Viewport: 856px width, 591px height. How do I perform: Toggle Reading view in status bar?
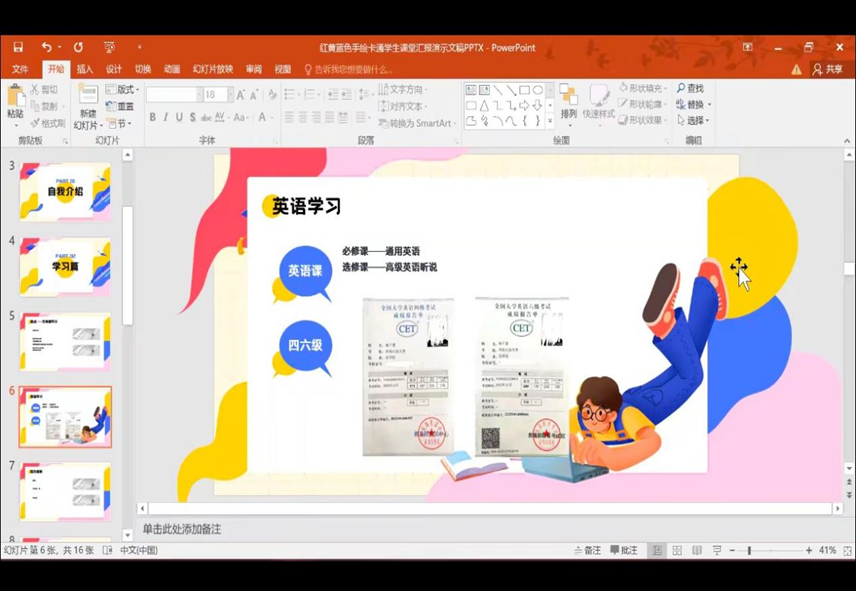696,551
